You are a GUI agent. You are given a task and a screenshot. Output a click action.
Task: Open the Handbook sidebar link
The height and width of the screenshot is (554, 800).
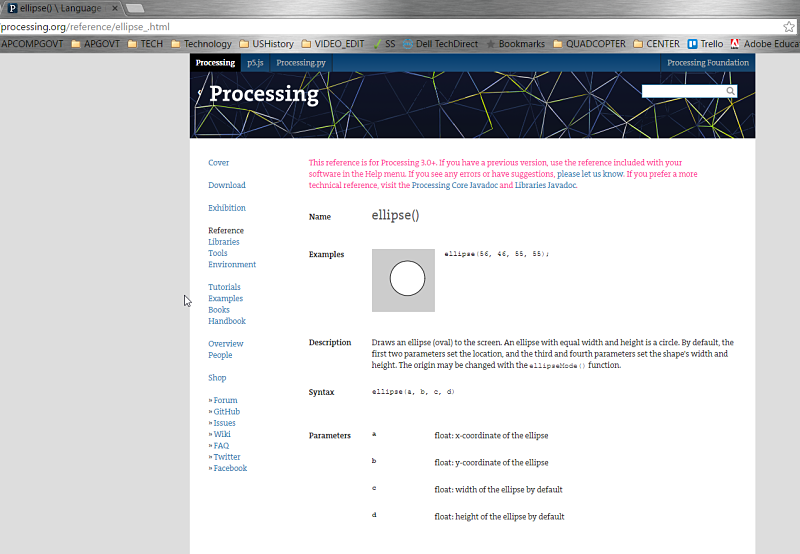tap(227, 321)
